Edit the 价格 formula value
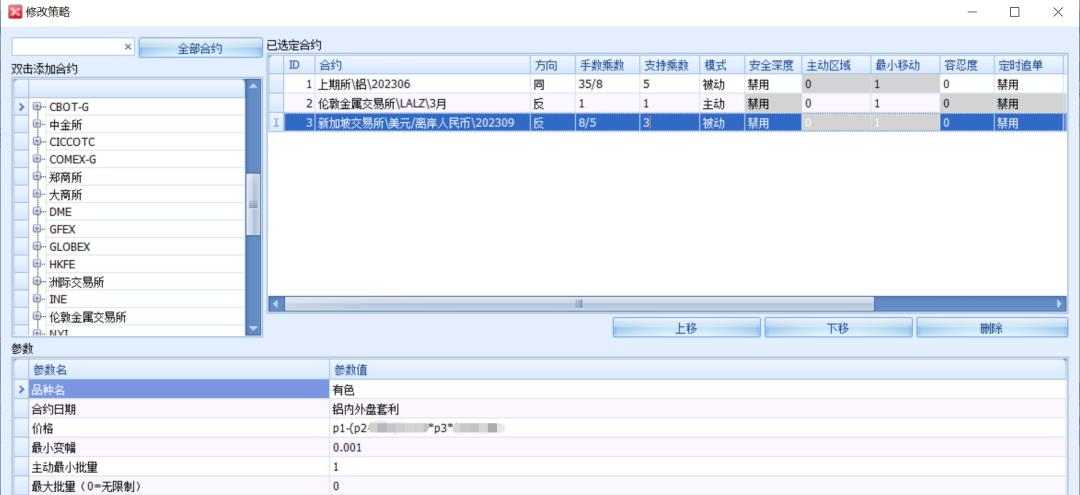 tap(698, 428)
